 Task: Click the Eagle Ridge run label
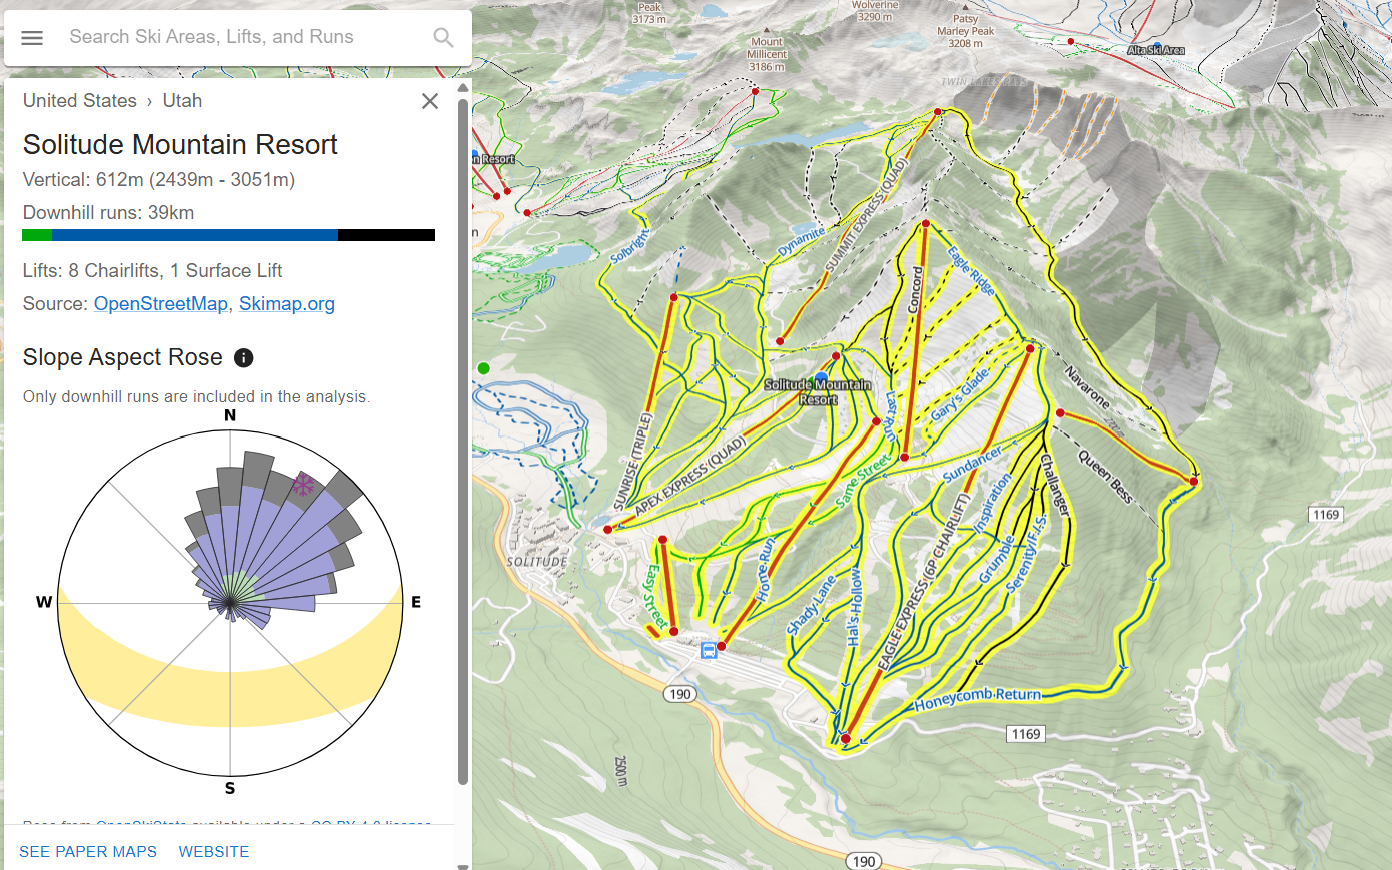tap(971, 270)
